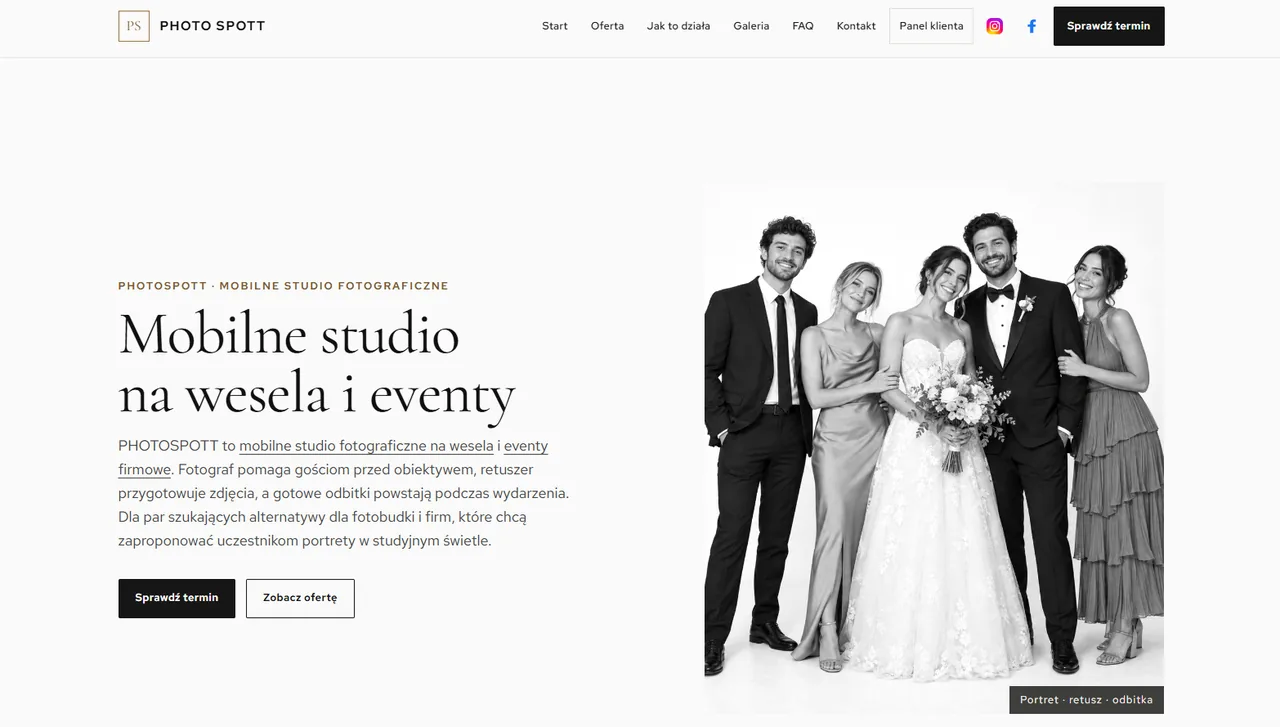Click the Portret · retusz · odbitka caption
This screenshot has height=727, width=1280.
pos(1086,700)
